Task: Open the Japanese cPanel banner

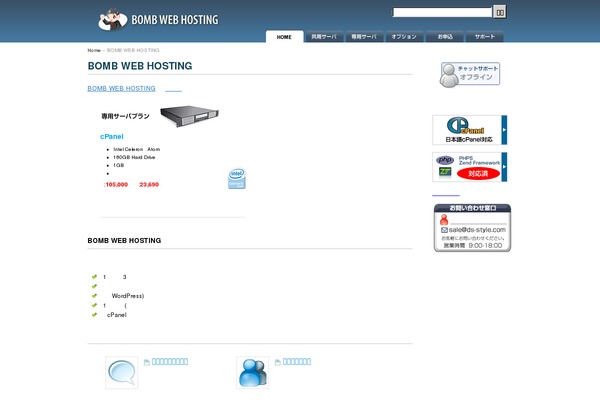Action: click(x=470, y=130)
